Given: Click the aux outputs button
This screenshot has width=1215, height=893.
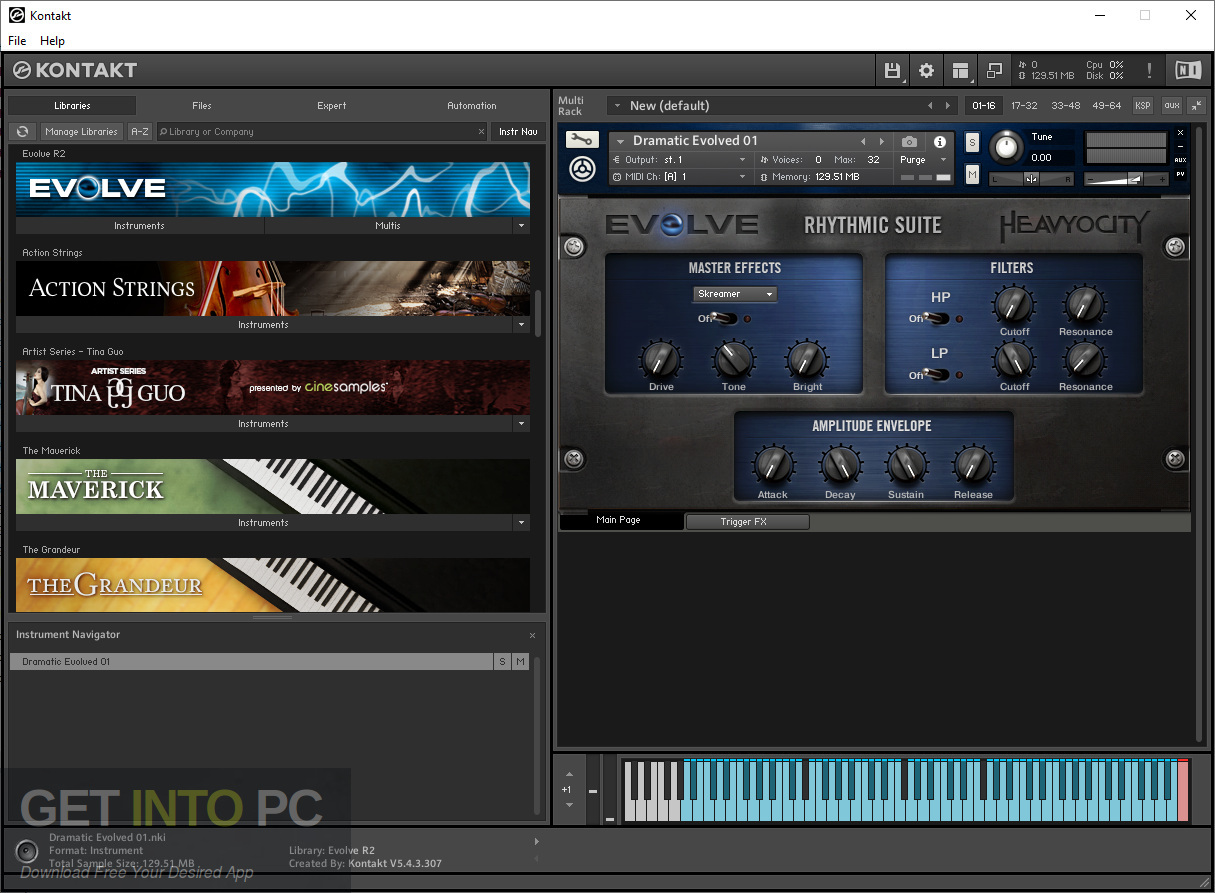Looking at the screenshot, I should (1171, 105).
